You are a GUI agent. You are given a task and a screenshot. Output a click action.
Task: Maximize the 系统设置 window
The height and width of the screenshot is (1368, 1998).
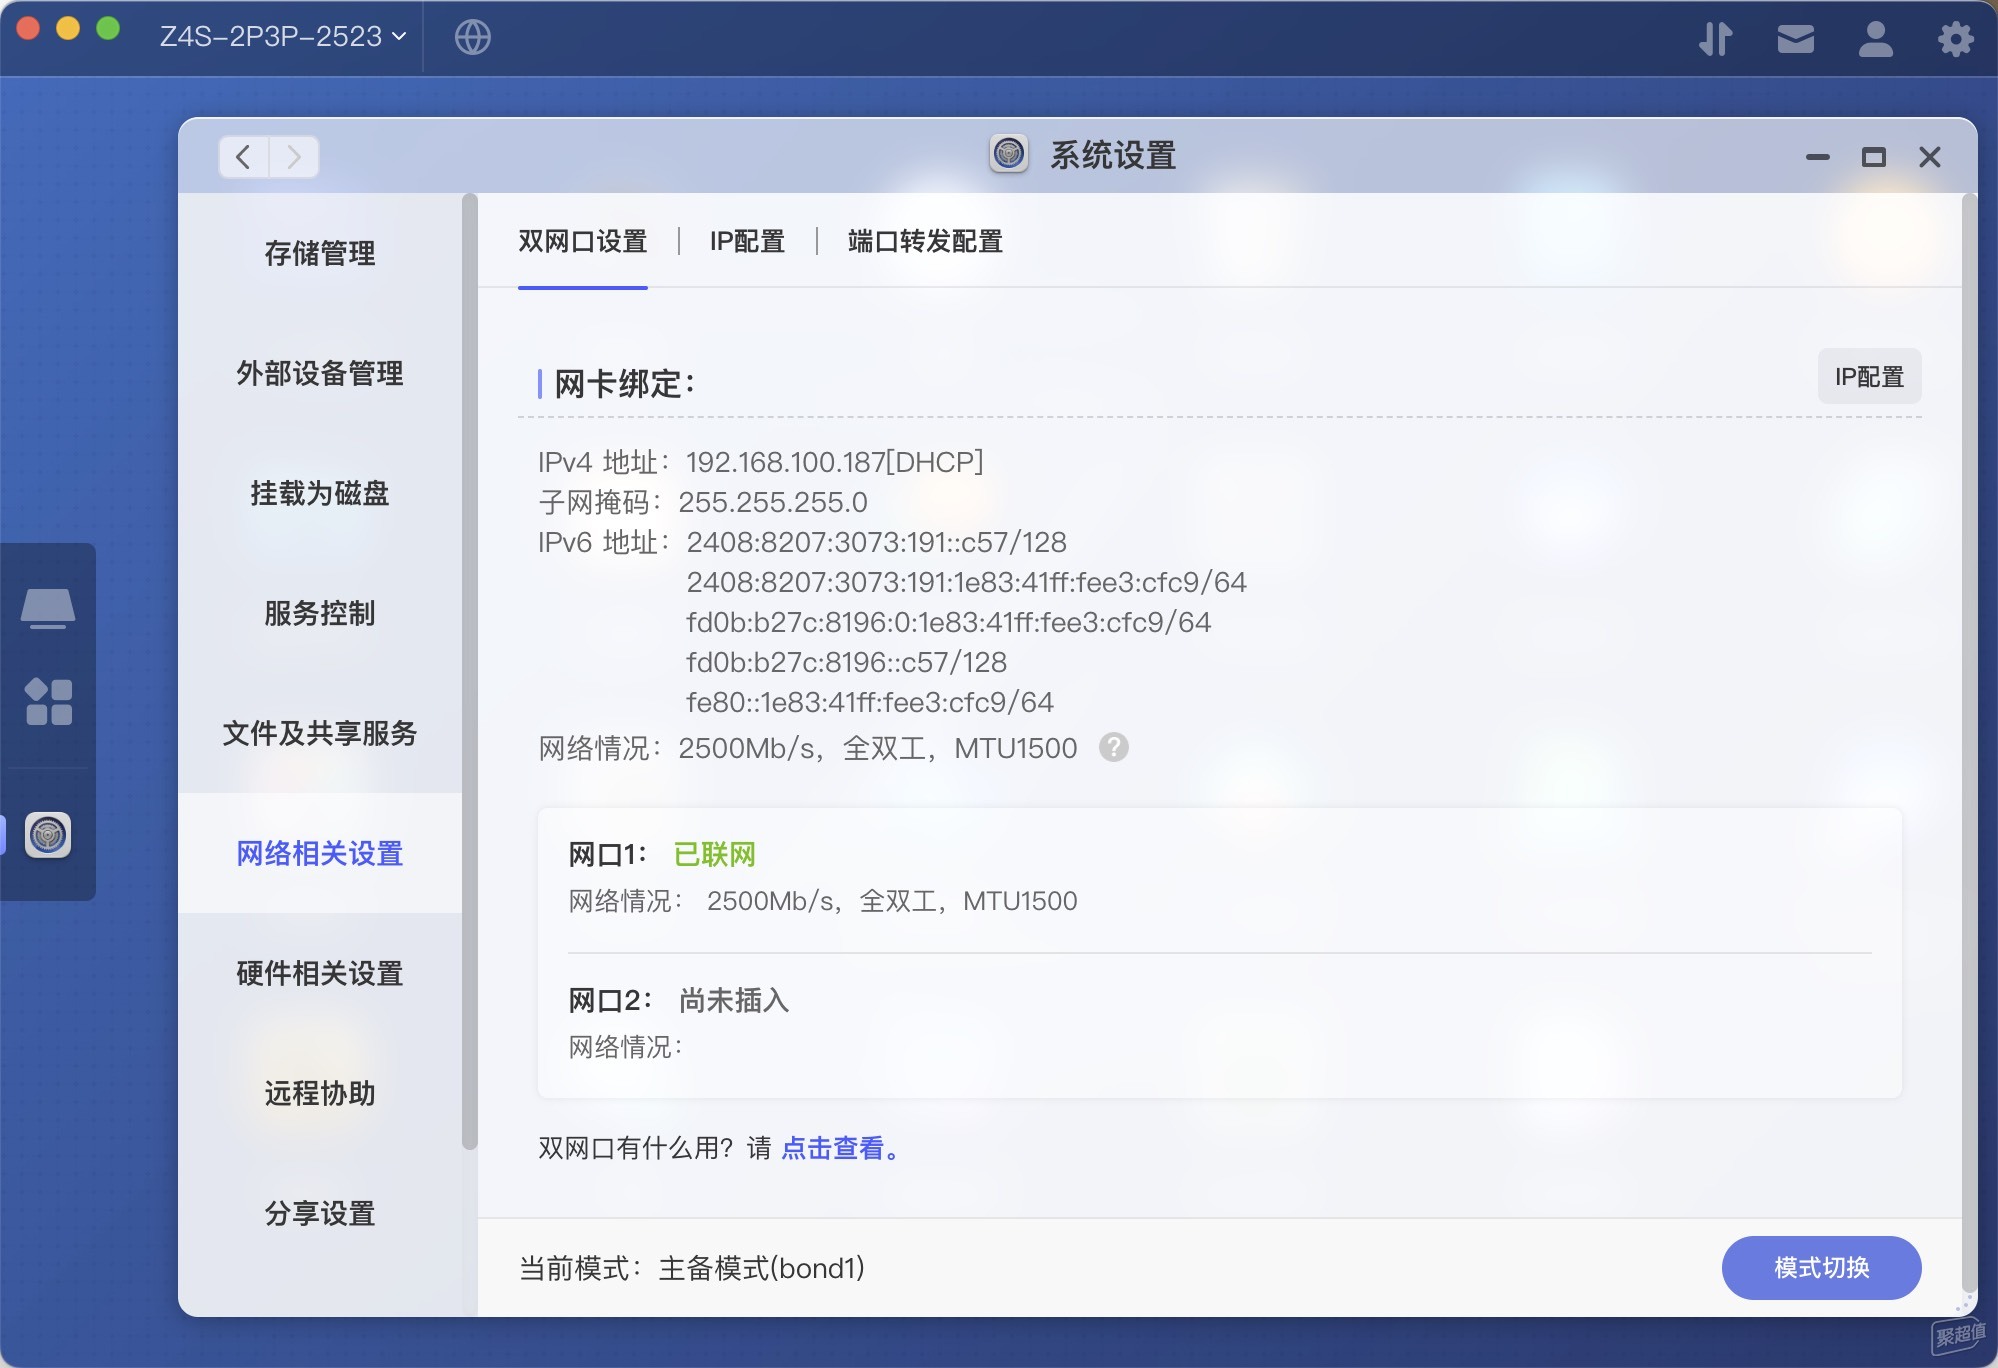[1874, 157]
